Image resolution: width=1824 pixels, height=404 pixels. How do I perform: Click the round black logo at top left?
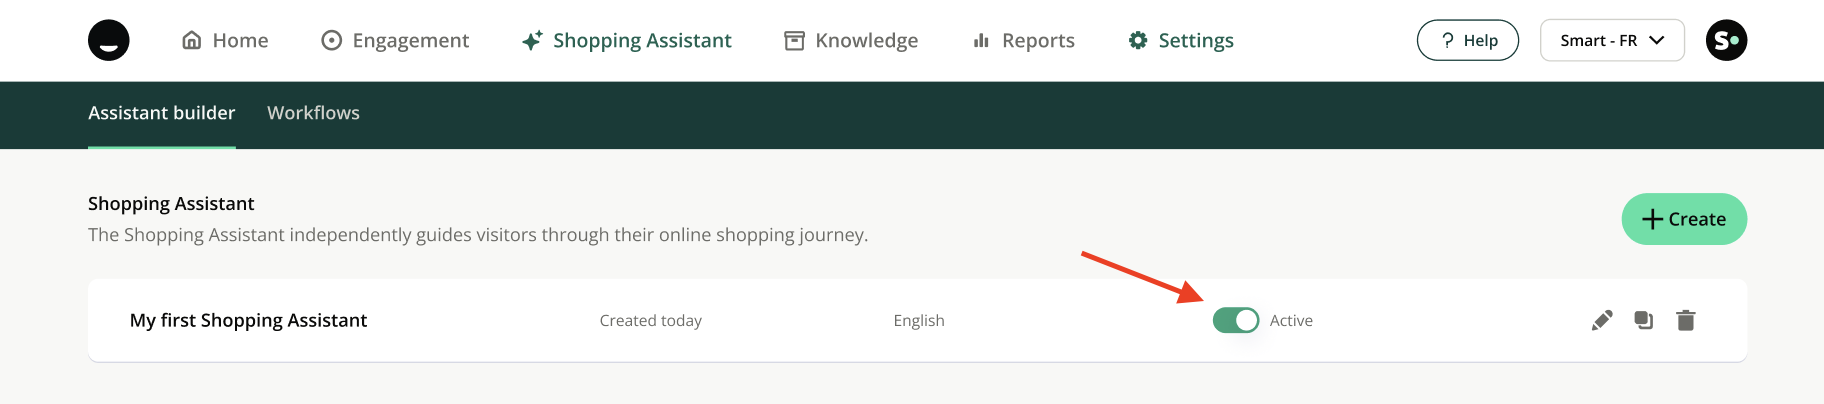pos(109,40)
